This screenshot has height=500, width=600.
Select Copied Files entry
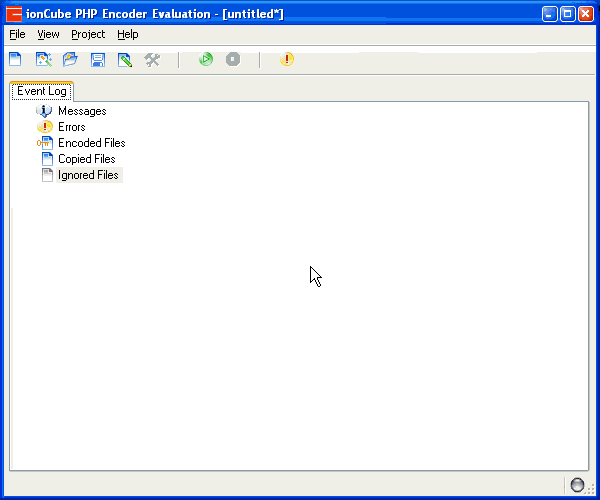pyautogui.click(x=86, y=159)
